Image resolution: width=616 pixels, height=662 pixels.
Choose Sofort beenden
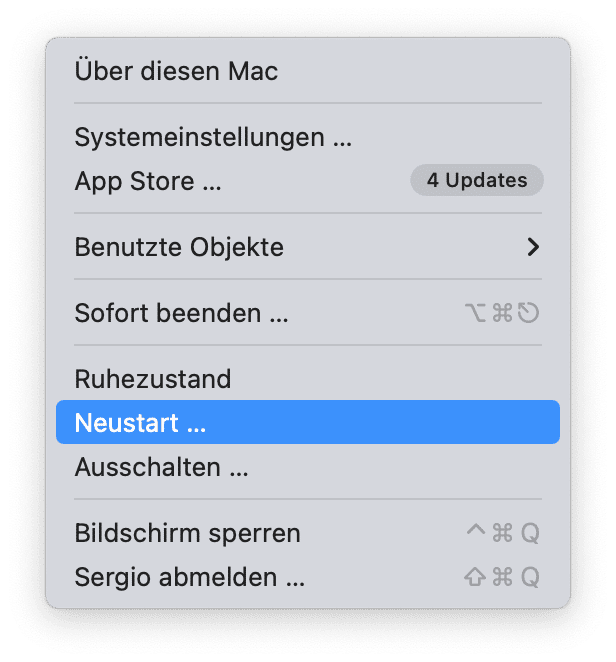pyautogui.click(x=181, y=313)
